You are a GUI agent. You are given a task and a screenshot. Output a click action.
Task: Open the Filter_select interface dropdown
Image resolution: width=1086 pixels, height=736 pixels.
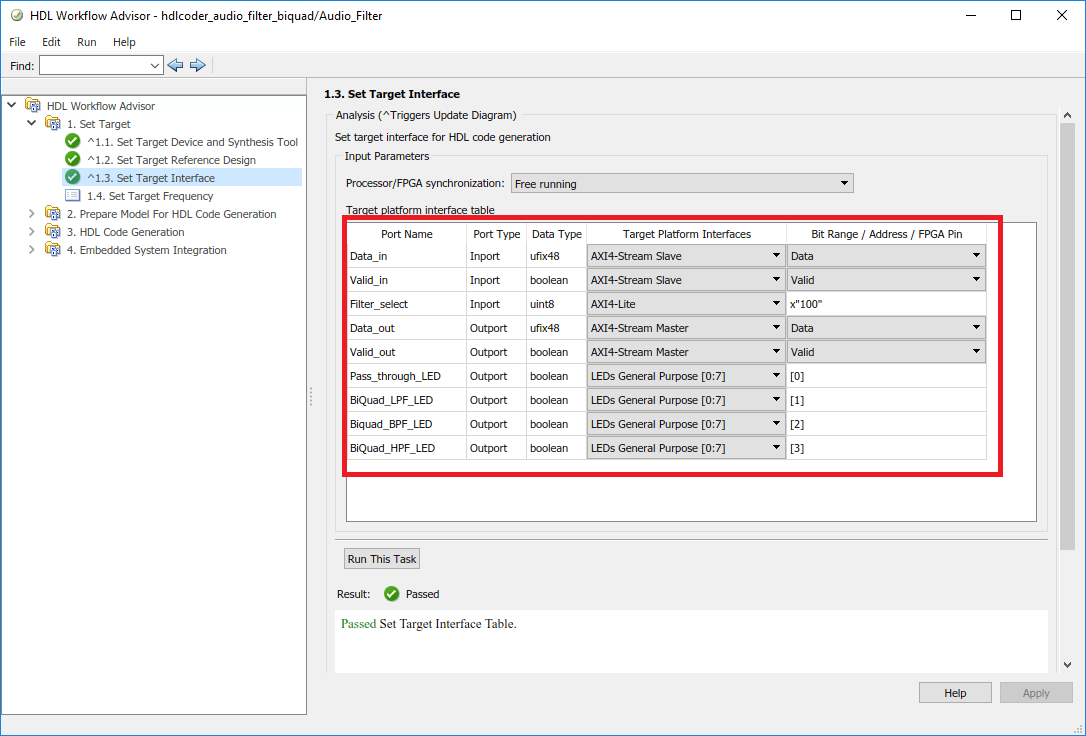pos(685,304)
